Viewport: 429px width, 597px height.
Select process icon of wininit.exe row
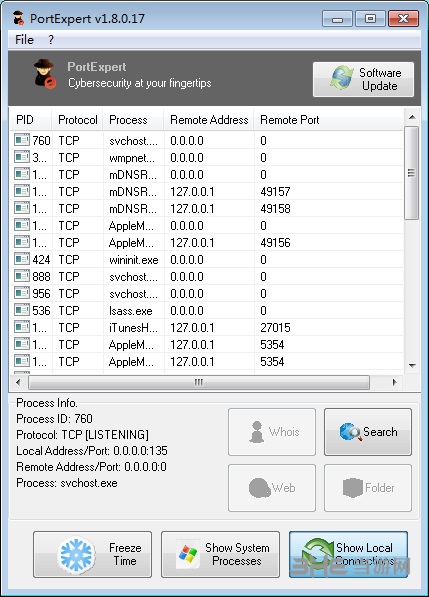(22, 259)
